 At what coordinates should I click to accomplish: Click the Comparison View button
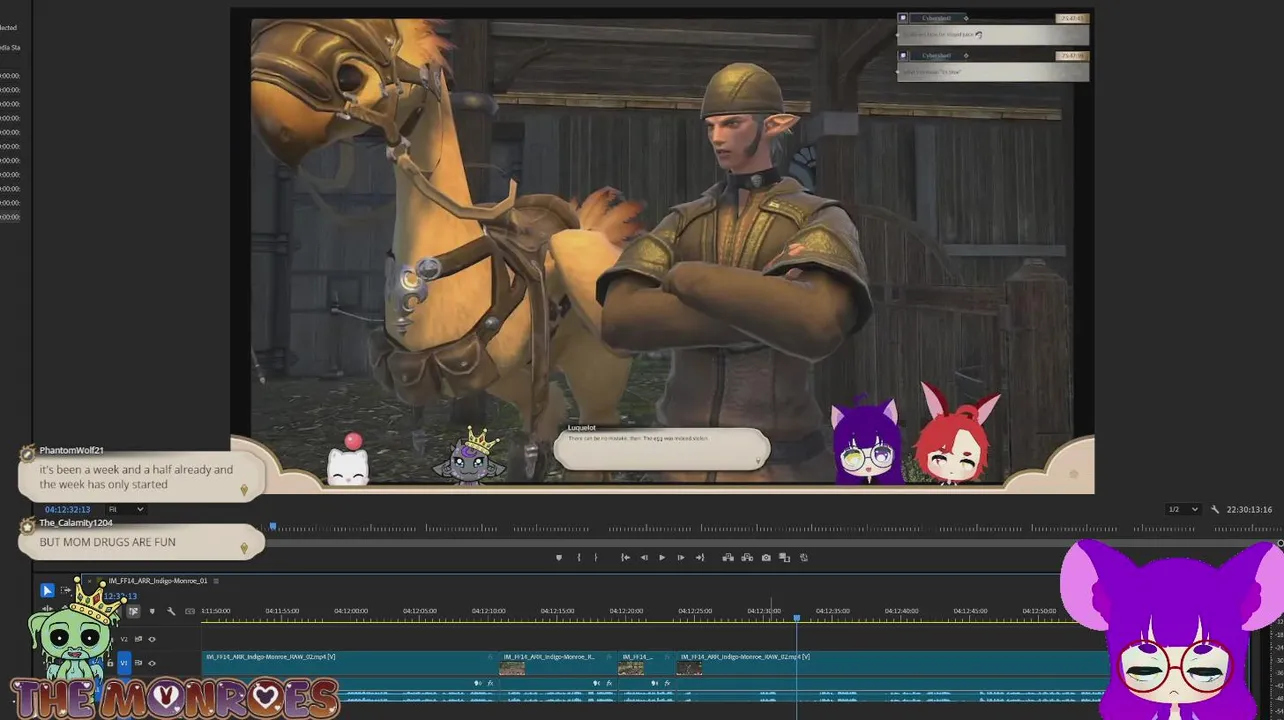(x=785, y=558)
